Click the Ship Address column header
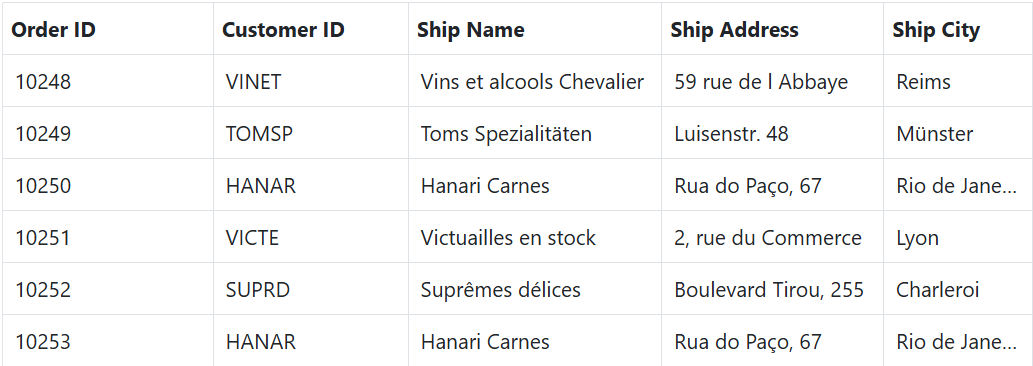Viewport: 1033px width, 366px height. click(x=772, y=29)
